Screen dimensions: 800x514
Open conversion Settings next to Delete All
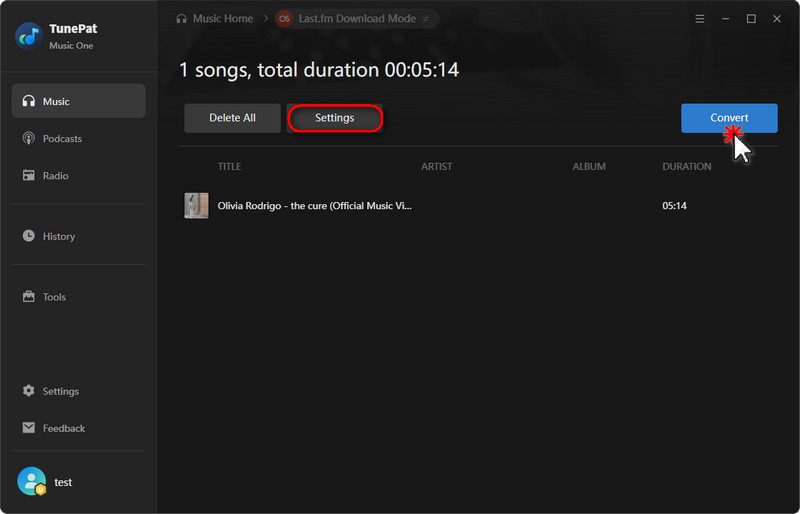335,118
